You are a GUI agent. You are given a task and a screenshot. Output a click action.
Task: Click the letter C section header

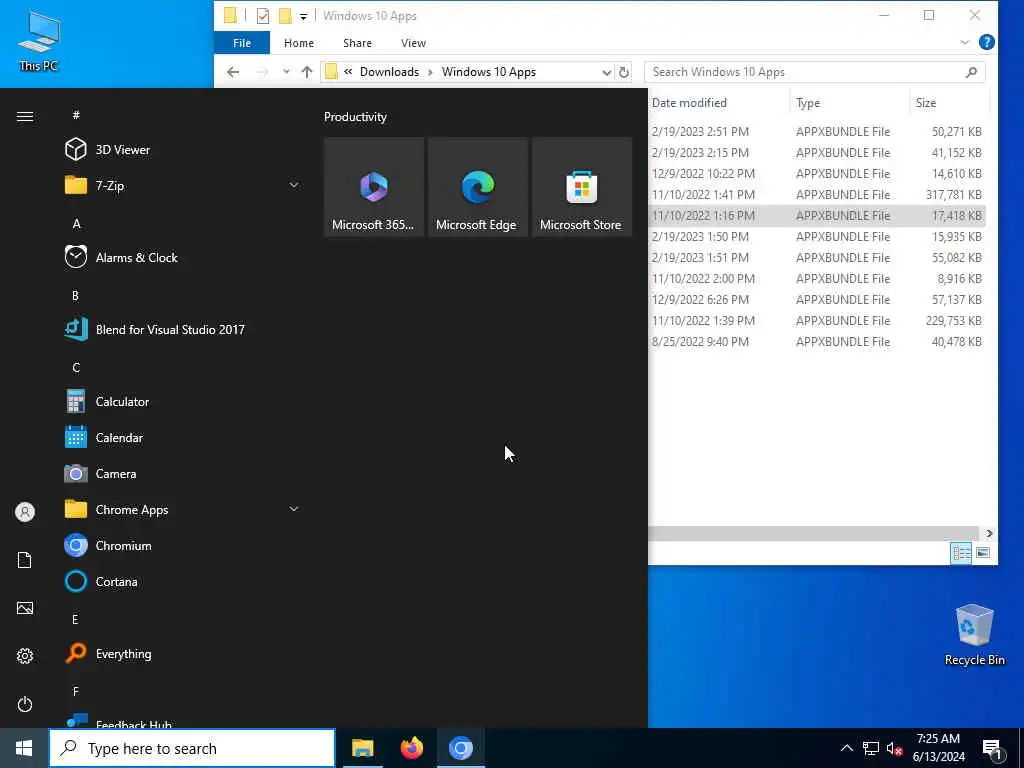click(76, 368)
